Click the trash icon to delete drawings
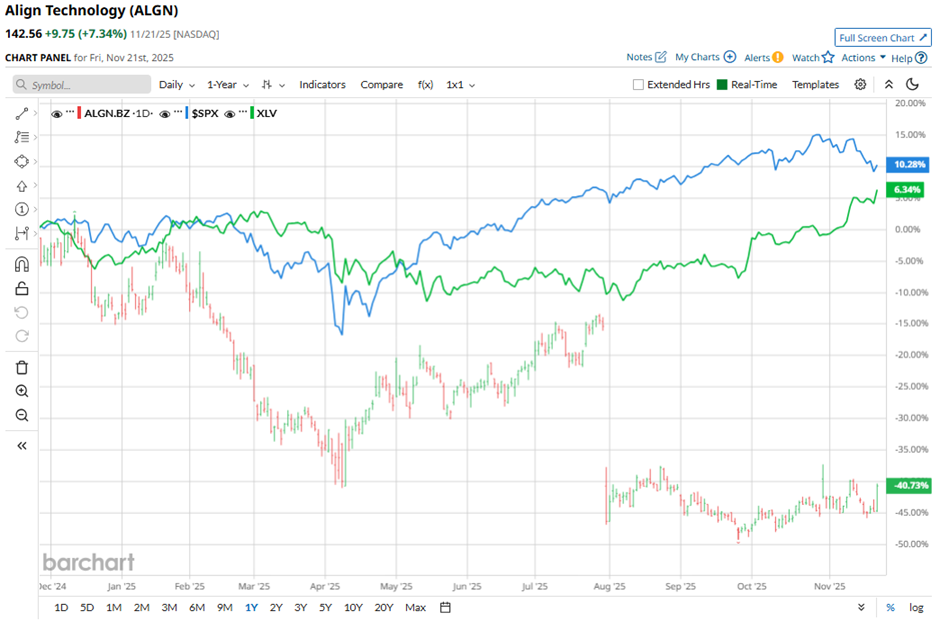940x621 pixels. click(x=22, y=367)
